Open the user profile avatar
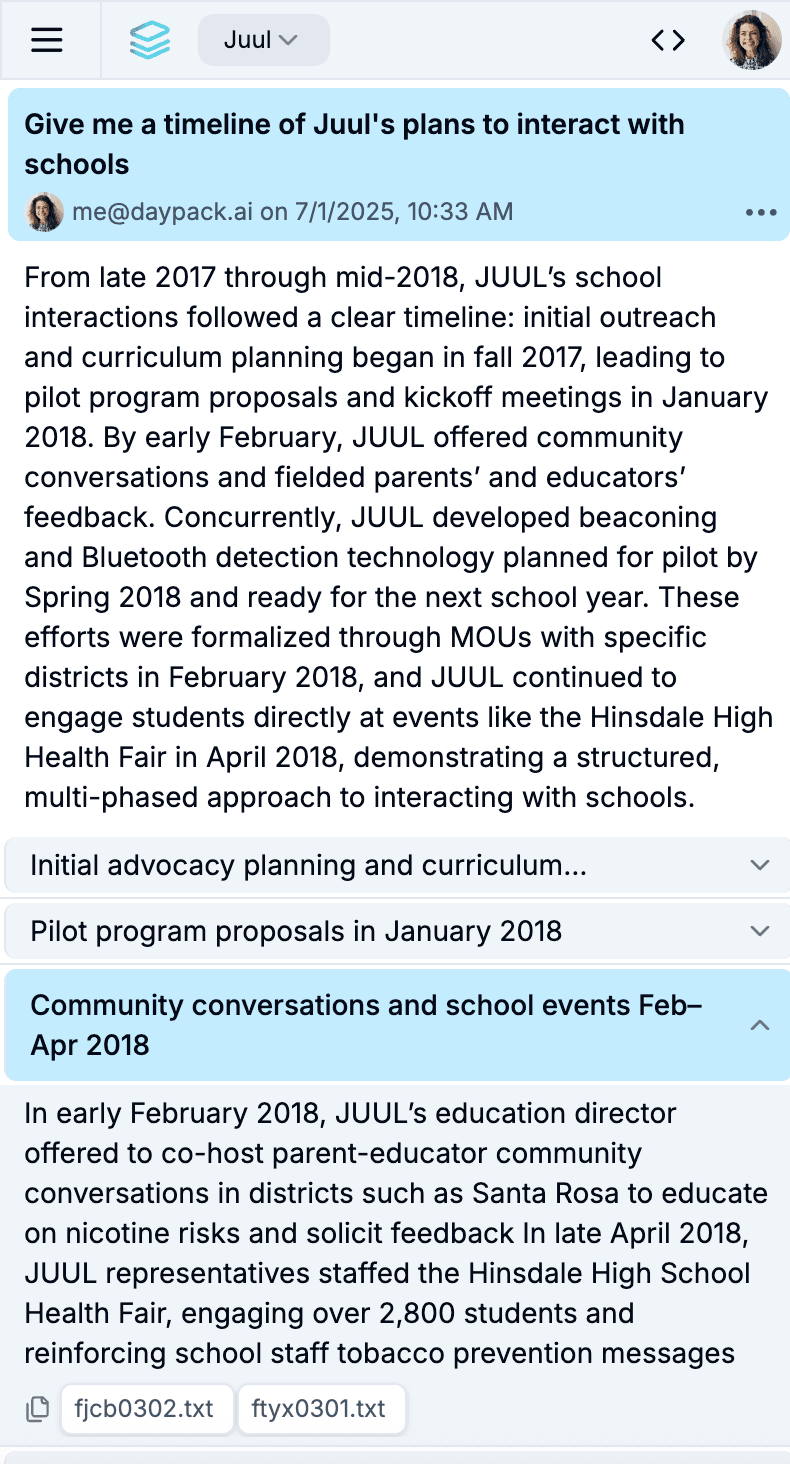 [x=751, y=40]
